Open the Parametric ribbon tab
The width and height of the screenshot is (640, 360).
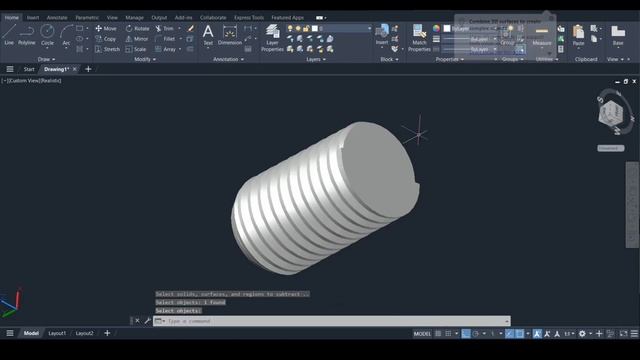pyautogui.click(x=87, y=18)
